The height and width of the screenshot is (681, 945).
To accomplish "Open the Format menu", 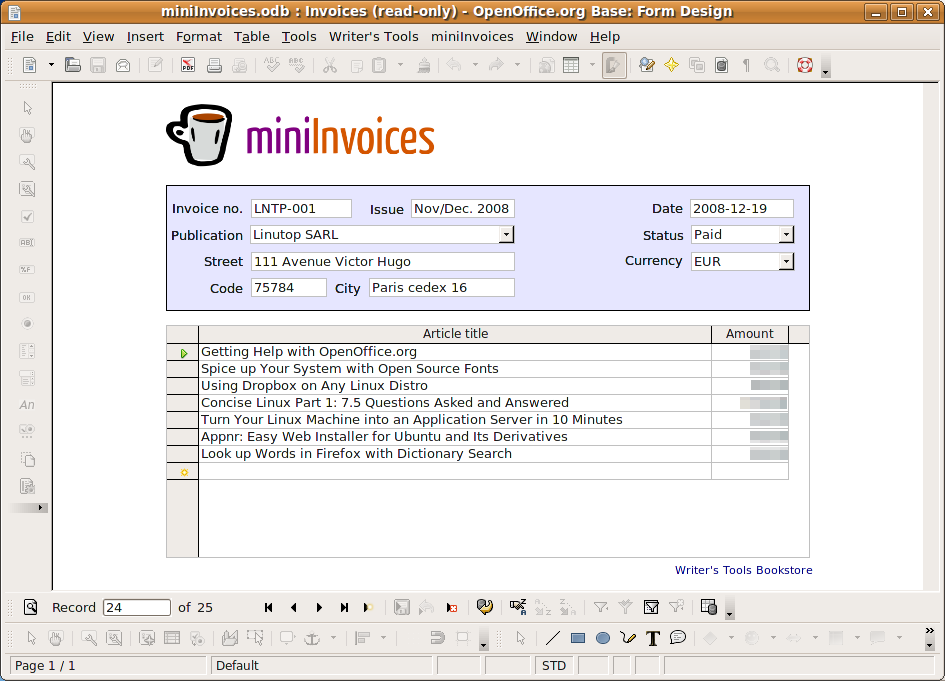I will [x=199, y=37].
